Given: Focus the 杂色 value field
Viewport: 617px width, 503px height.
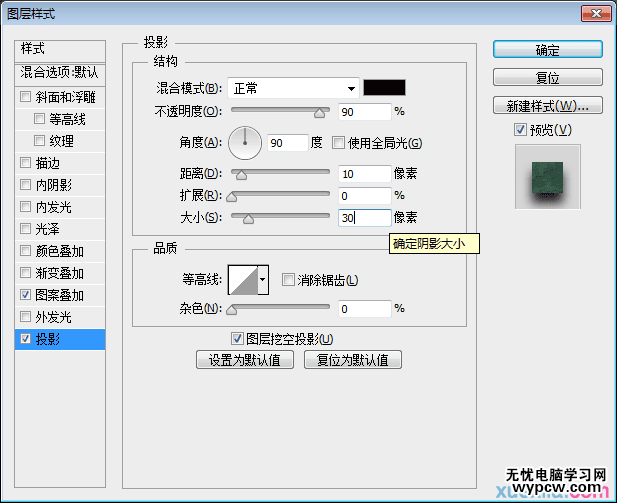Looking at the screenshot, I should pyautogui.click(x=365, y=309).
